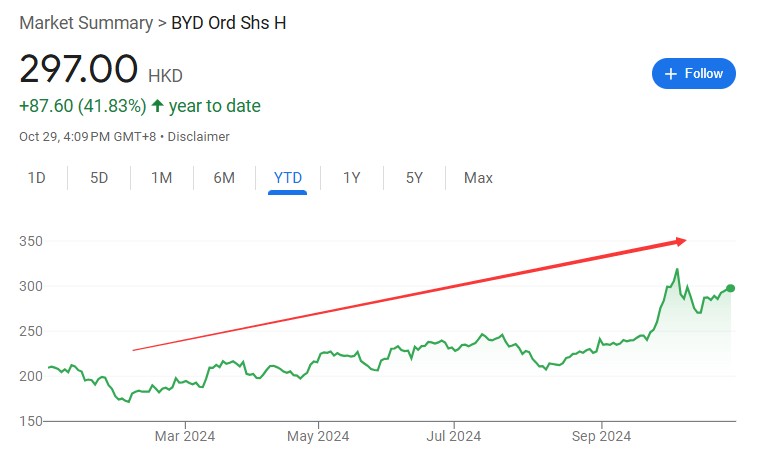Viewport: 768px width, 452px height.
Task: Click the plus icon on Follow button
Action: tap(671, 74)
